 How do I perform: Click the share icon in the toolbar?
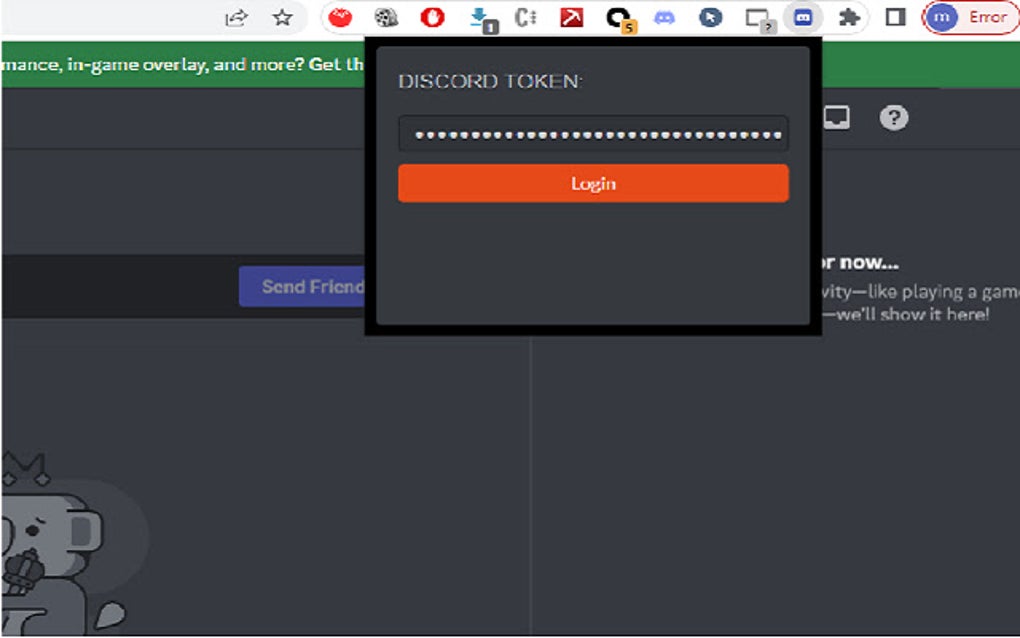(236, 17)
